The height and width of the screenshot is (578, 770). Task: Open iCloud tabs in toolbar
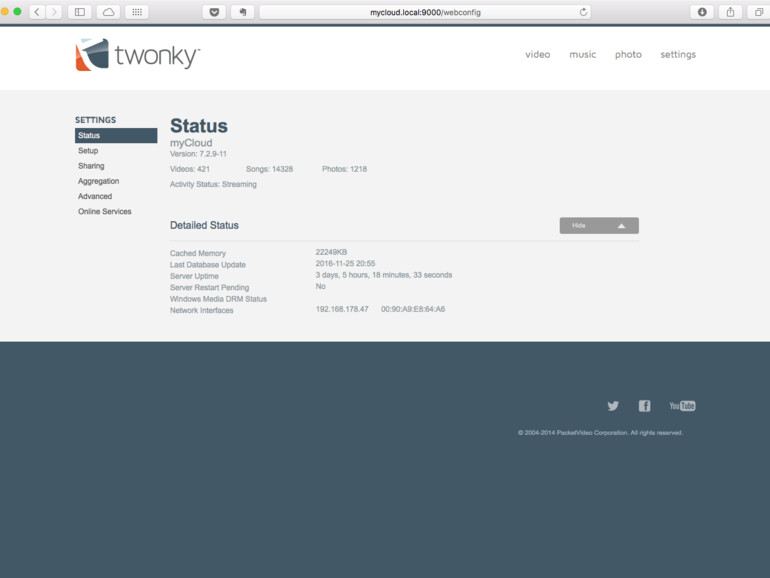pos(109,12)
